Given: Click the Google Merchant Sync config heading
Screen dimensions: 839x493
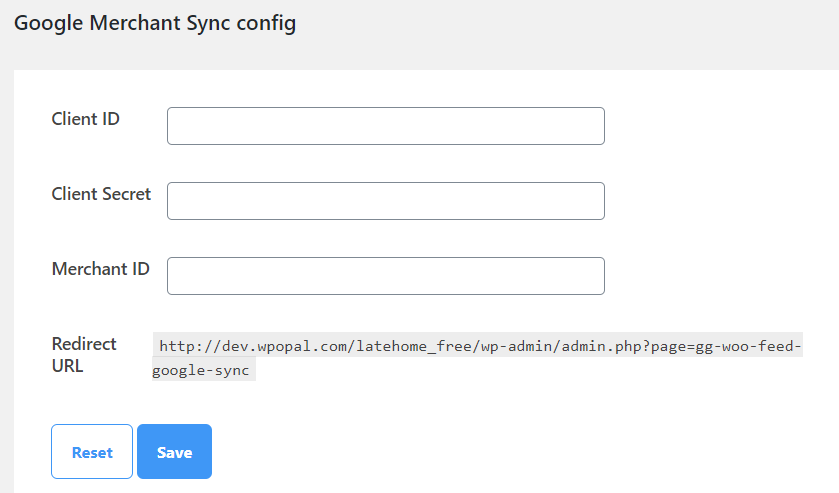Looking at the screenshot, I should [155, 24].
